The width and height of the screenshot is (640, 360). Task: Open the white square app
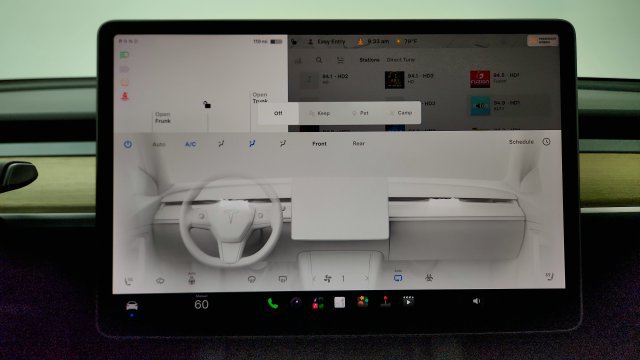(x=340, y=302)
